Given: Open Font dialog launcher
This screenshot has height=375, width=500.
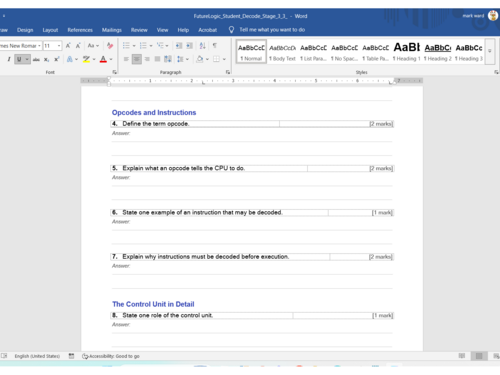Looking at the screenshot, I should (115, 72).
